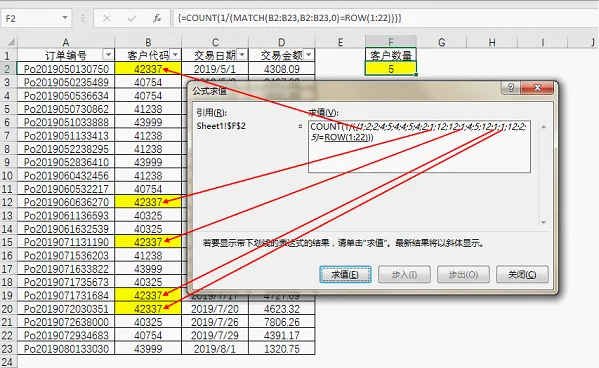This screenshot has height=368, width=599.
Task: Select column F header
Action: pos(390,41)
